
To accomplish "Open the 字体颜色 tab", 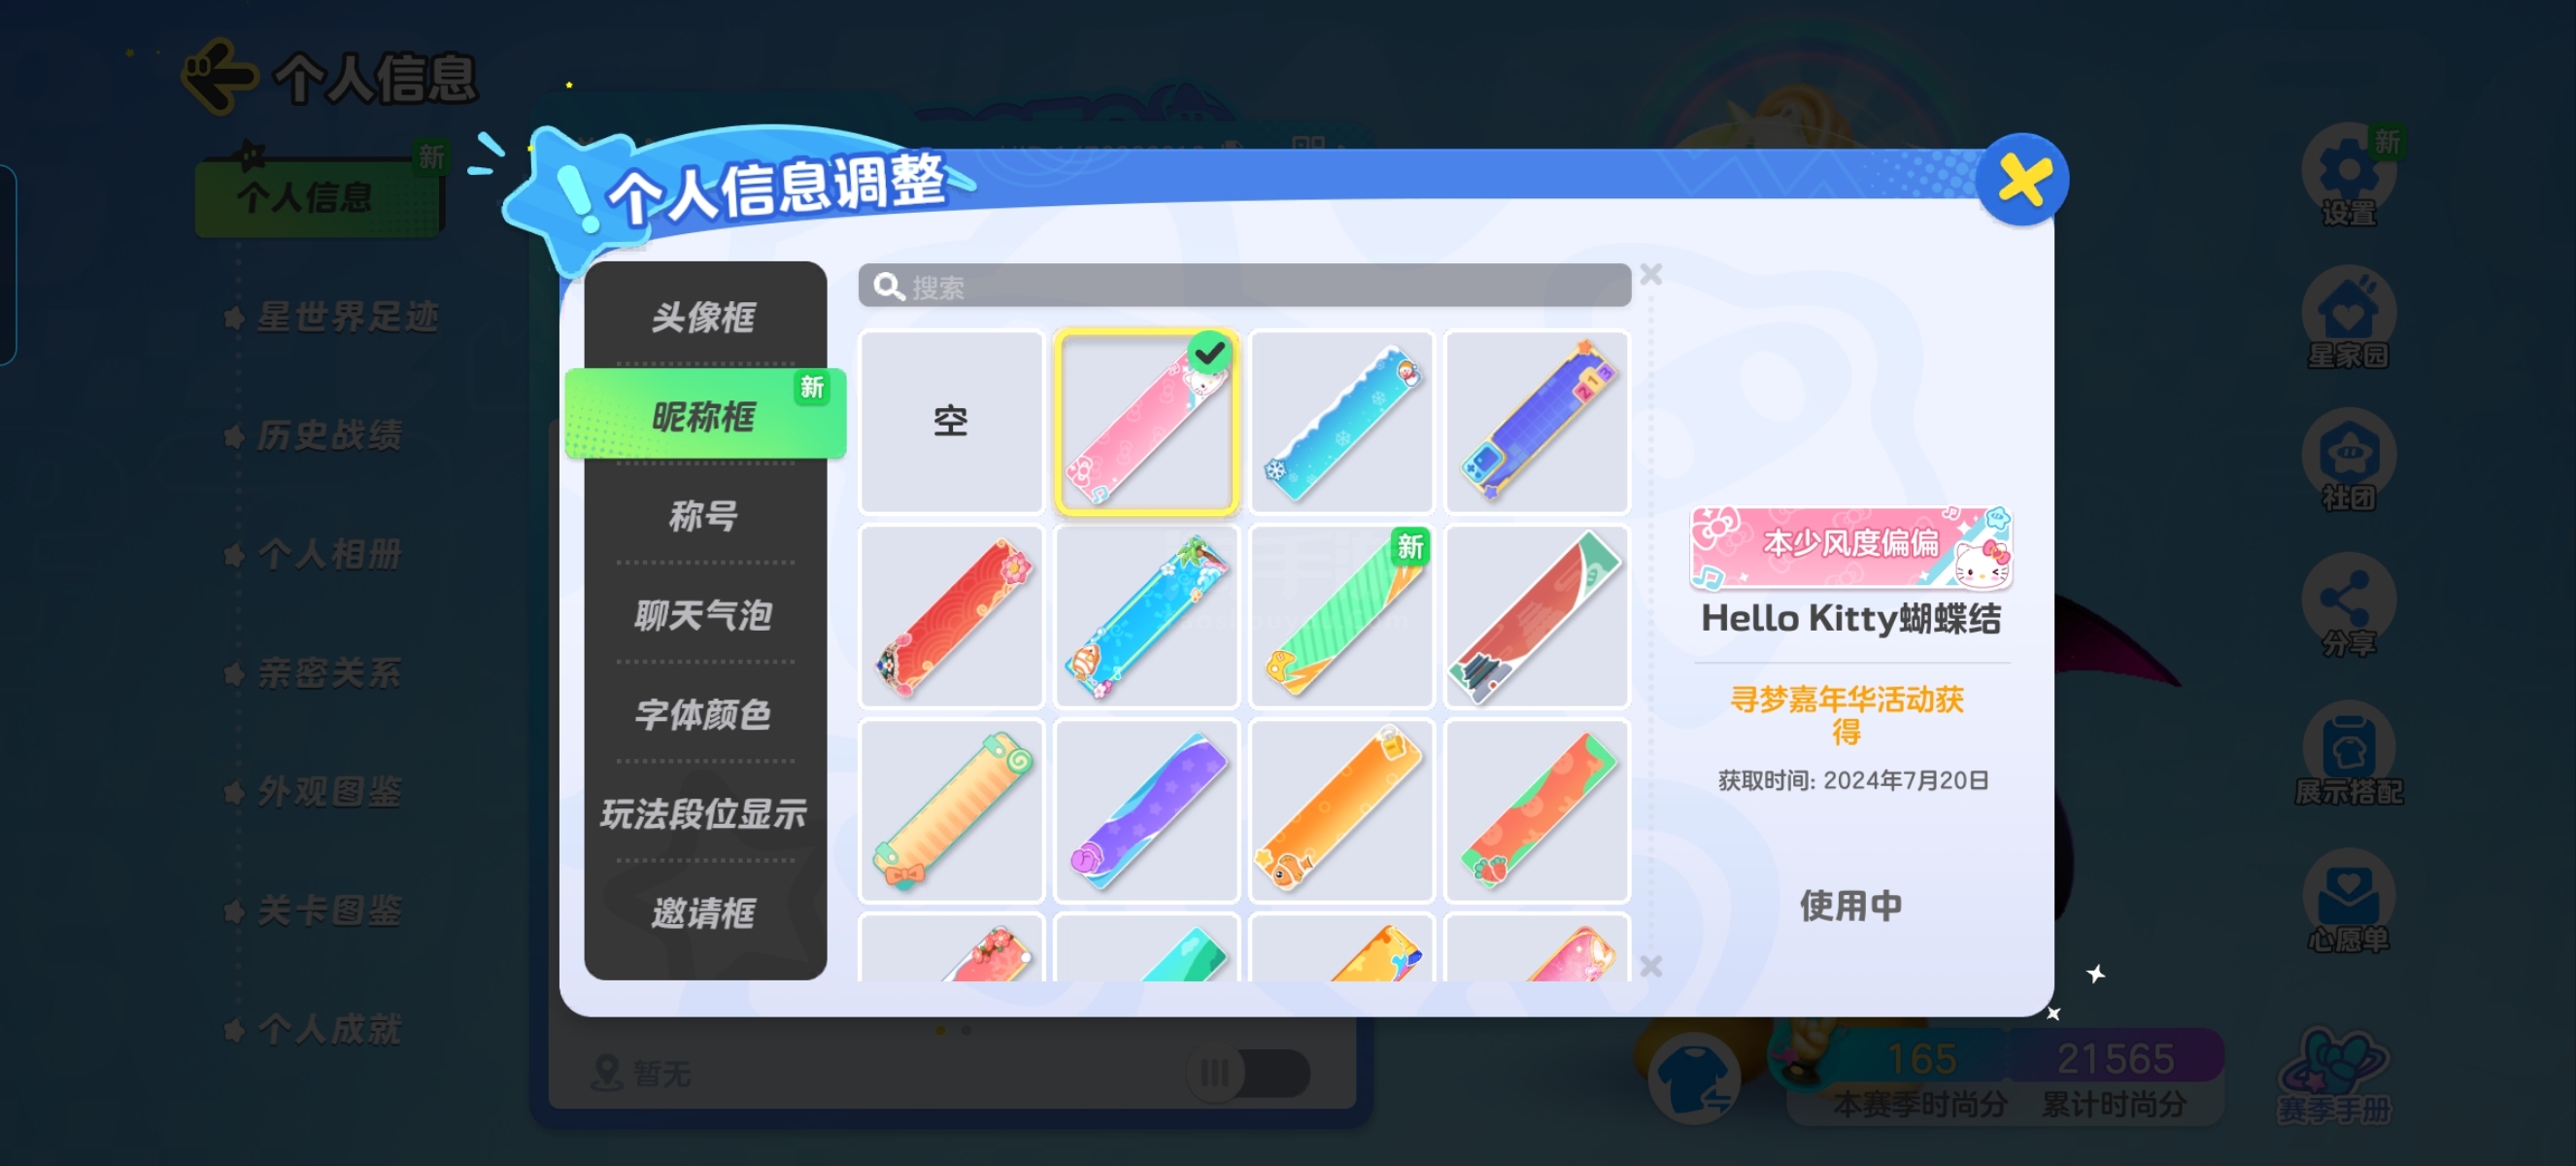I will (x=705, y=714).
